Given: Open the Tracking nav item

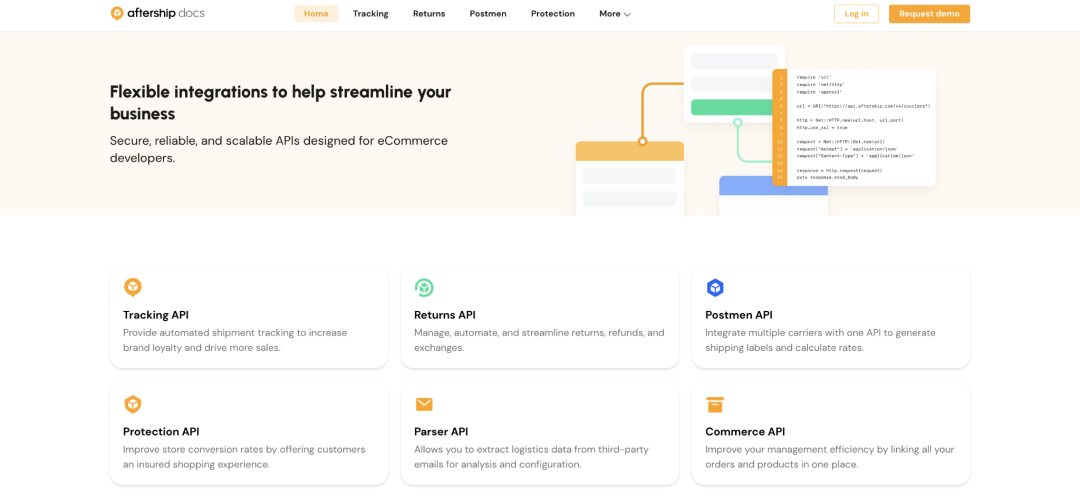Looking at the screenshot, I should pos(371,14).
